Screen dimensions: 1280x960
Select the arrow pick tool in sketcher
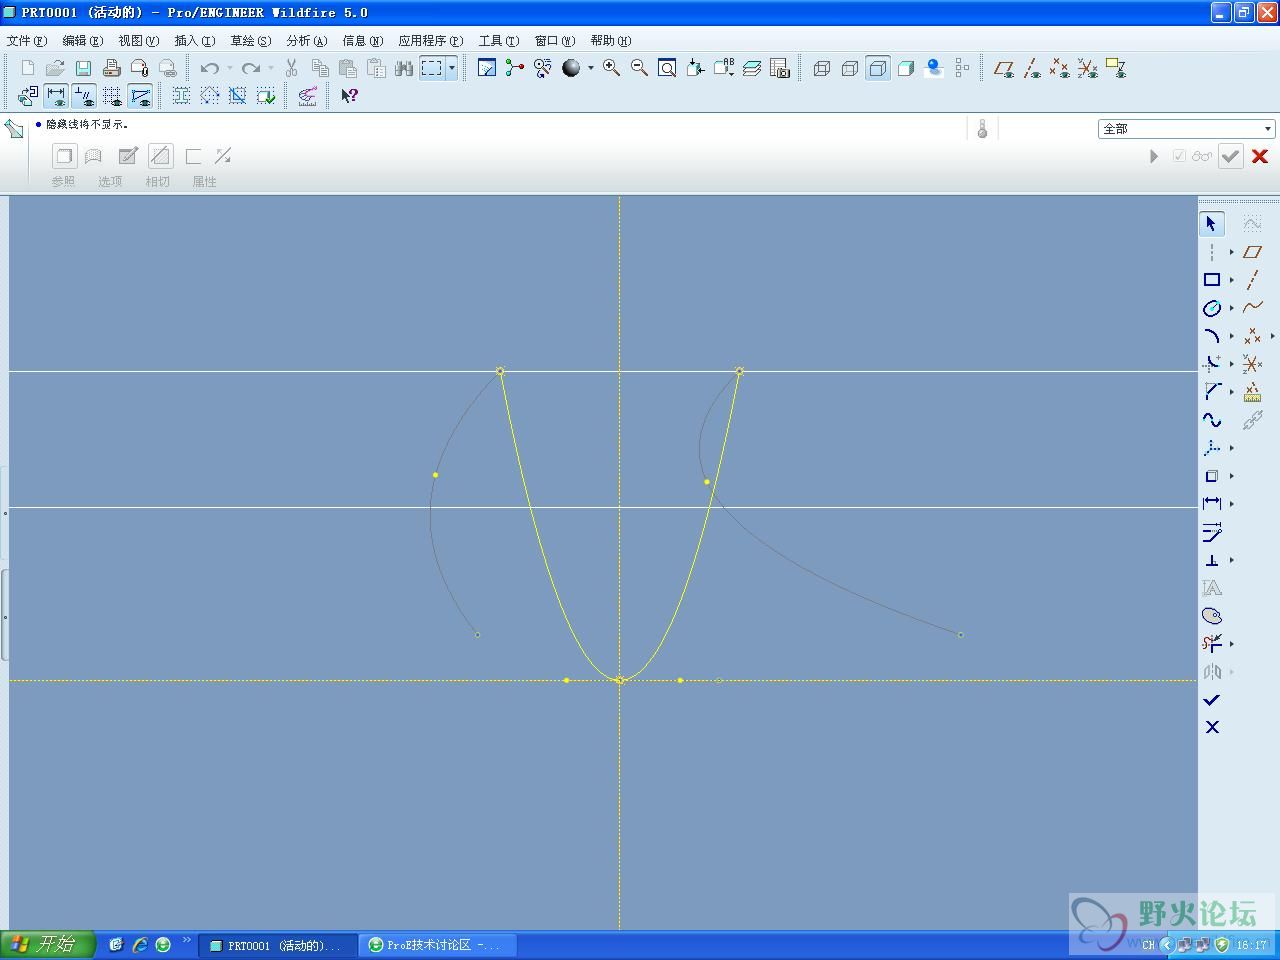tap(1212, 224)
